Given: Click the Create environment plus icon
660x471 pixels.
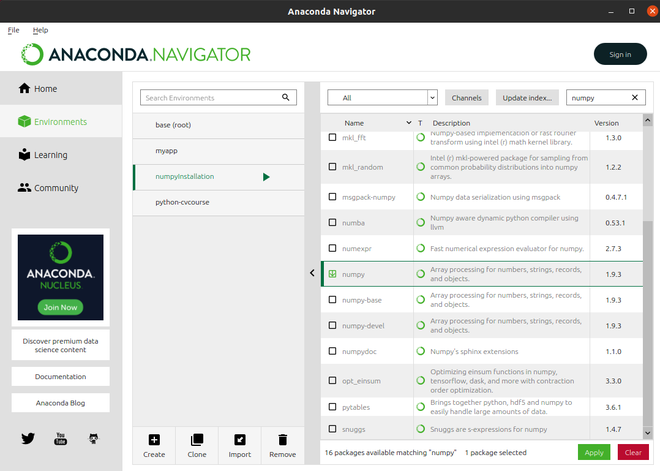Looking at the screenshot, I should pos(154,440).
